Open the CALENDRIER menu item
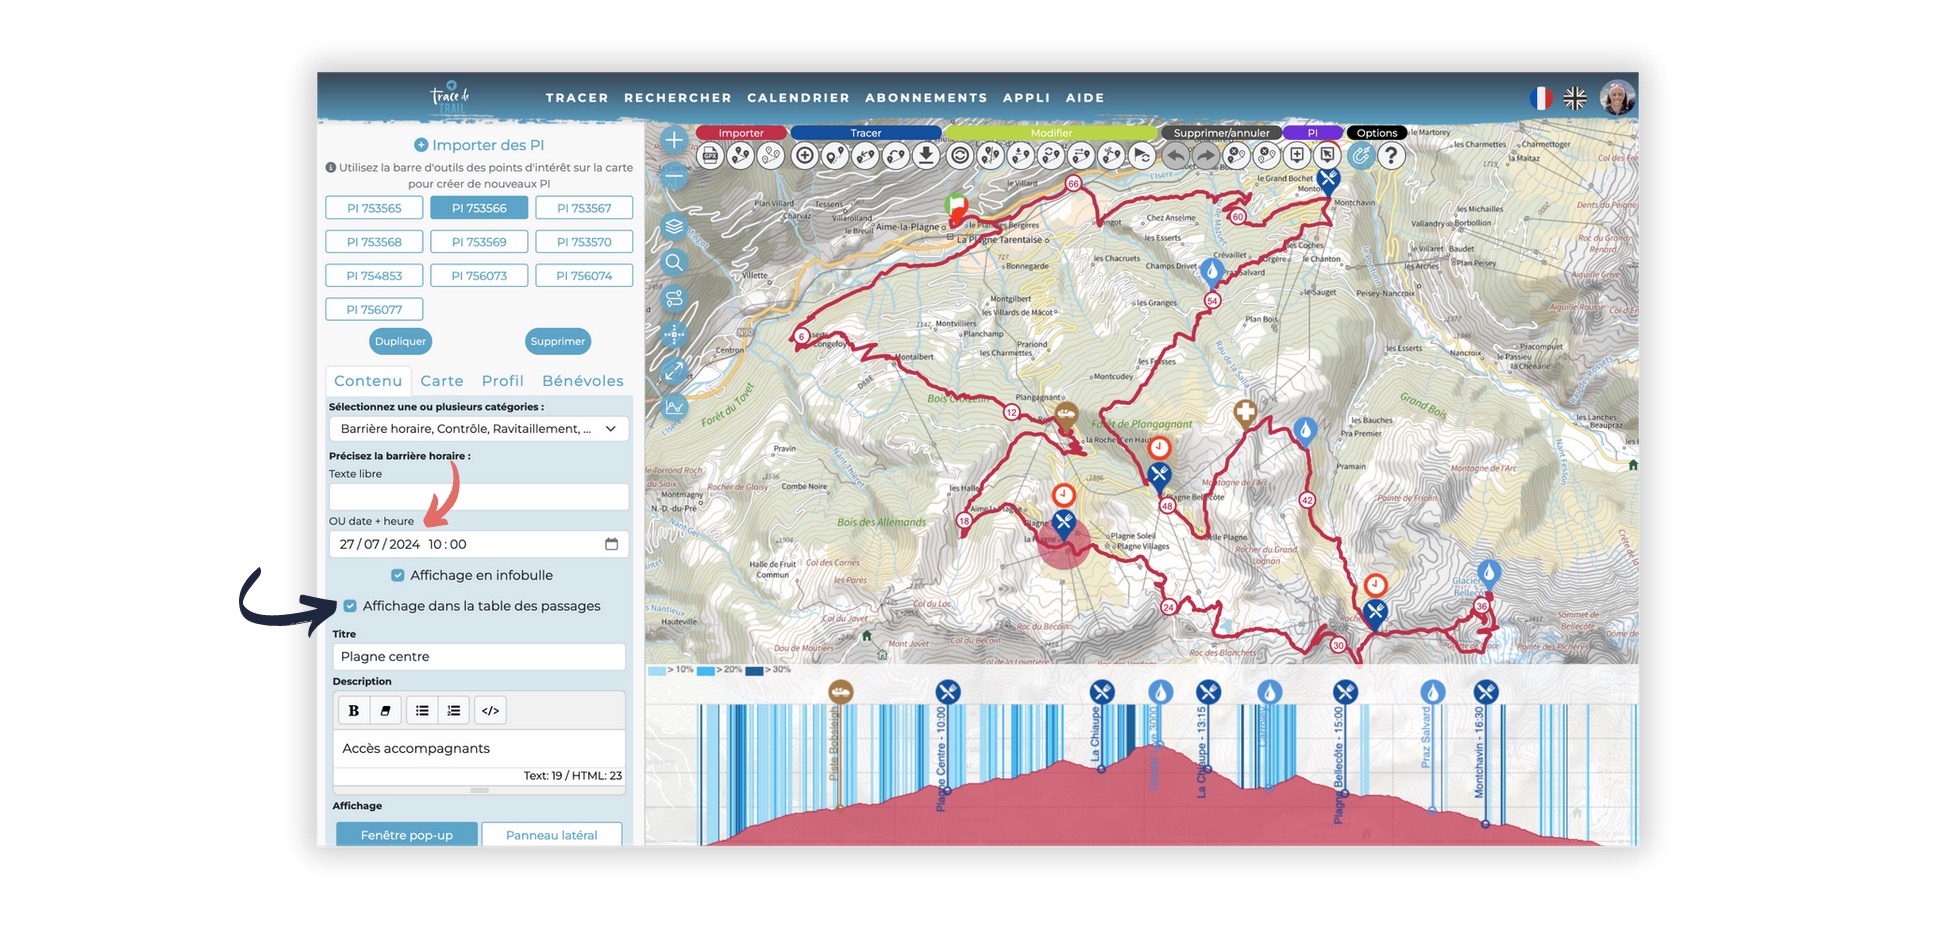The image size is (1938, 926). point(798,98)
